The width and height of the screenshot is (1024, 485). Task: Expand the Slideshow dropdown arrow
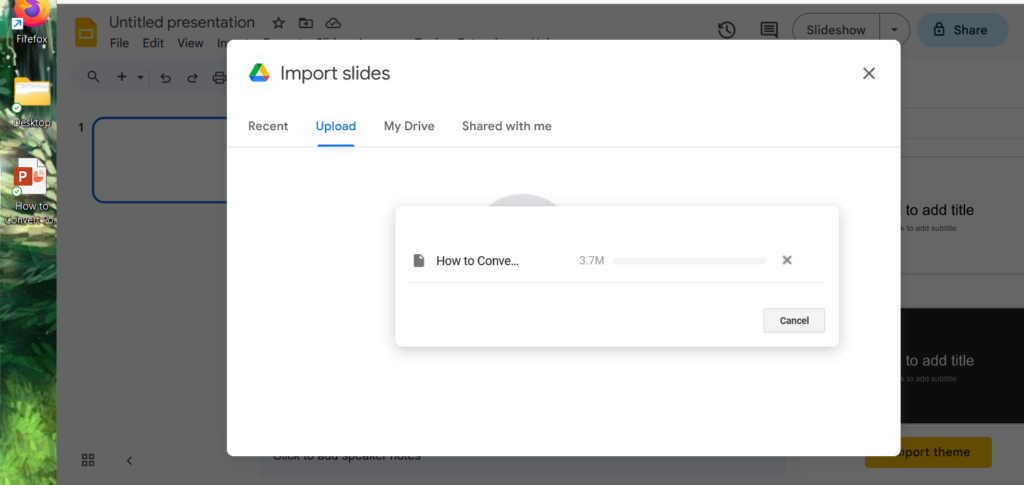(894, 30)
